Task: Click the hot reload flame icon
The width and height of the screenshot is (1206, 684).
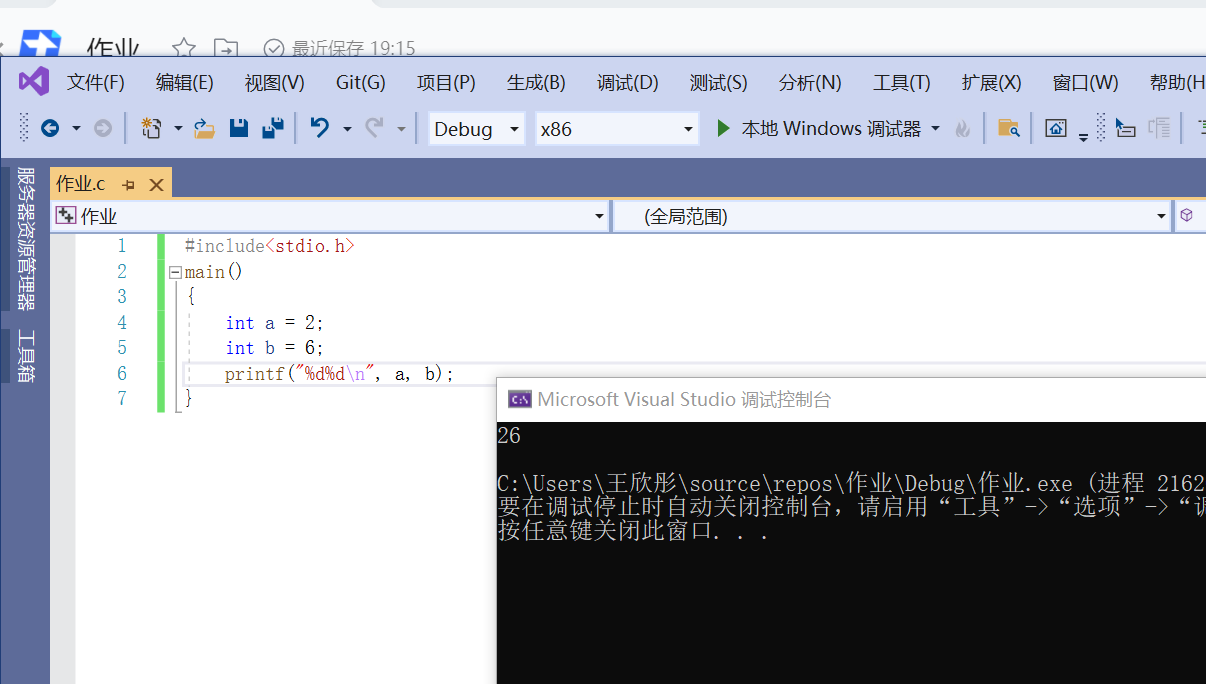Action: (x=963, y=129)
